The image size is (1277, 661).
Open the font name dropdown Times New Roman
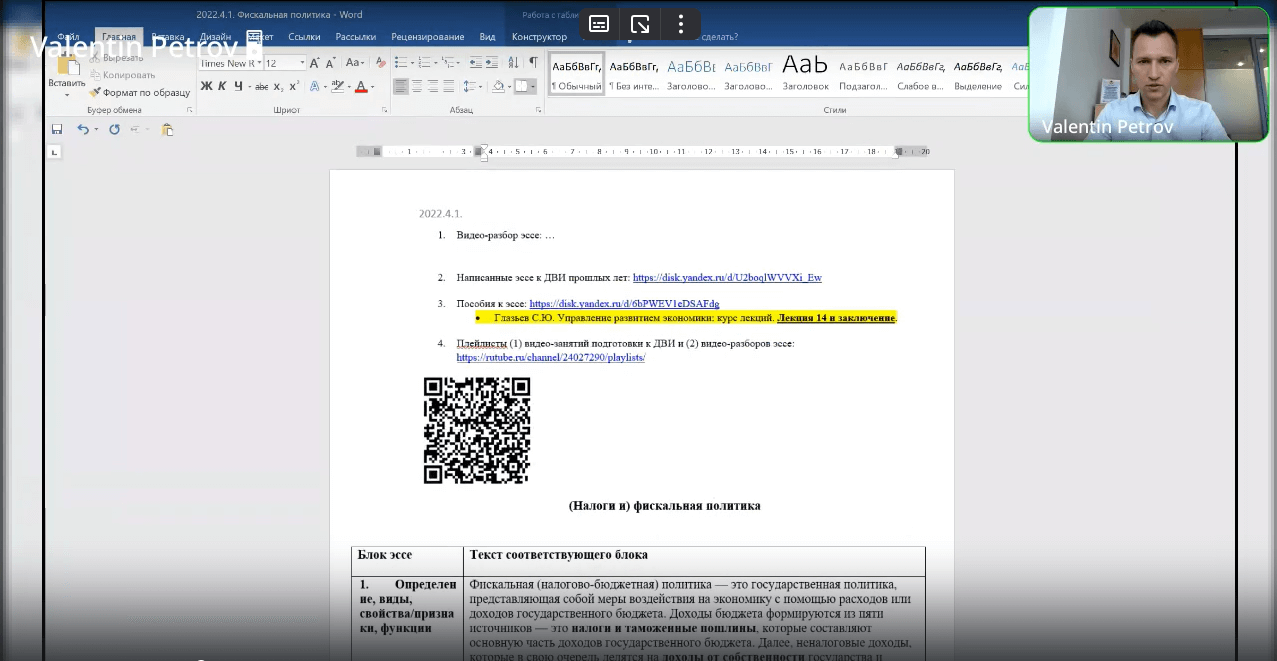pos(258,63)
